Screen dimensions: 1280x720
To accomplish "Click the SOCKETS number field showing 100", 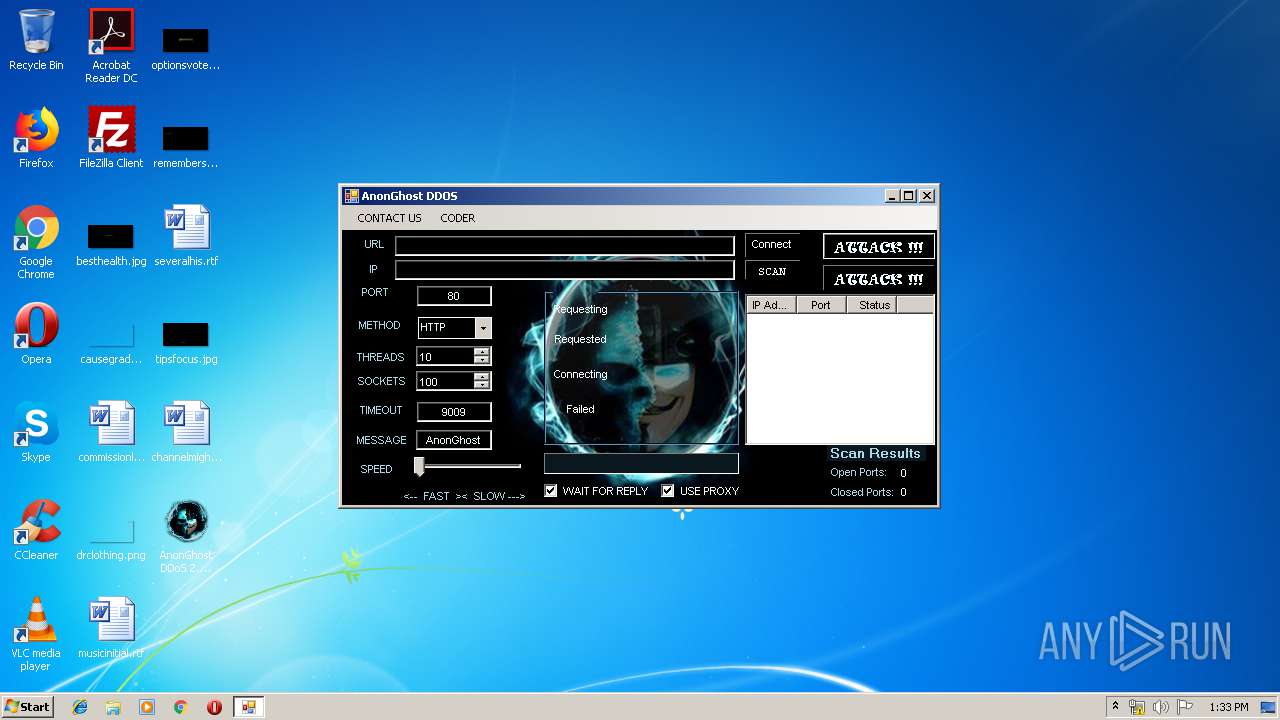I will [x=445, y=381].
